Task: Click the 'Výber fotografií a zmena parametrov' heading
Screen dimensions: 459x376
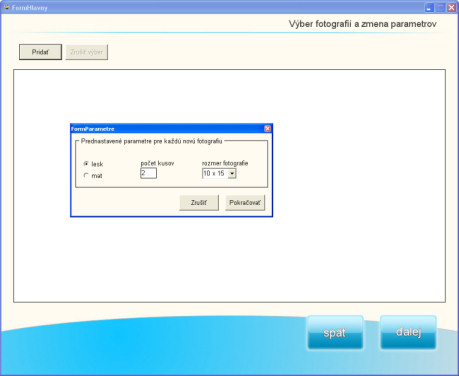Action: pyautogui.click(x=362, y=24)
